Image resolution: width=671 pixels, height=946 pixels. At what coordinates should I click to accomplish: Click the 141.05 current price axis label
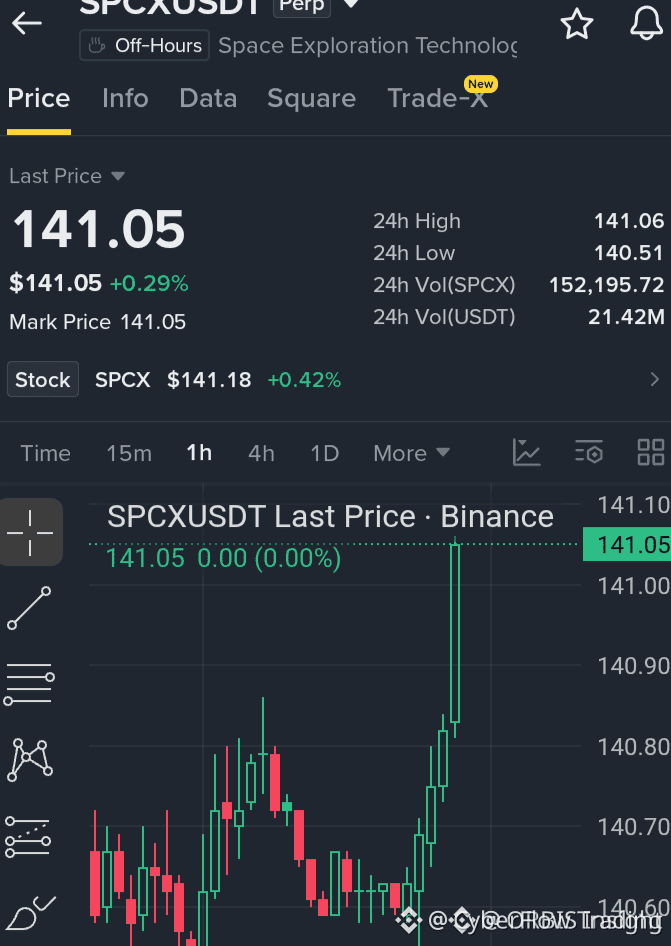point(627,544)
